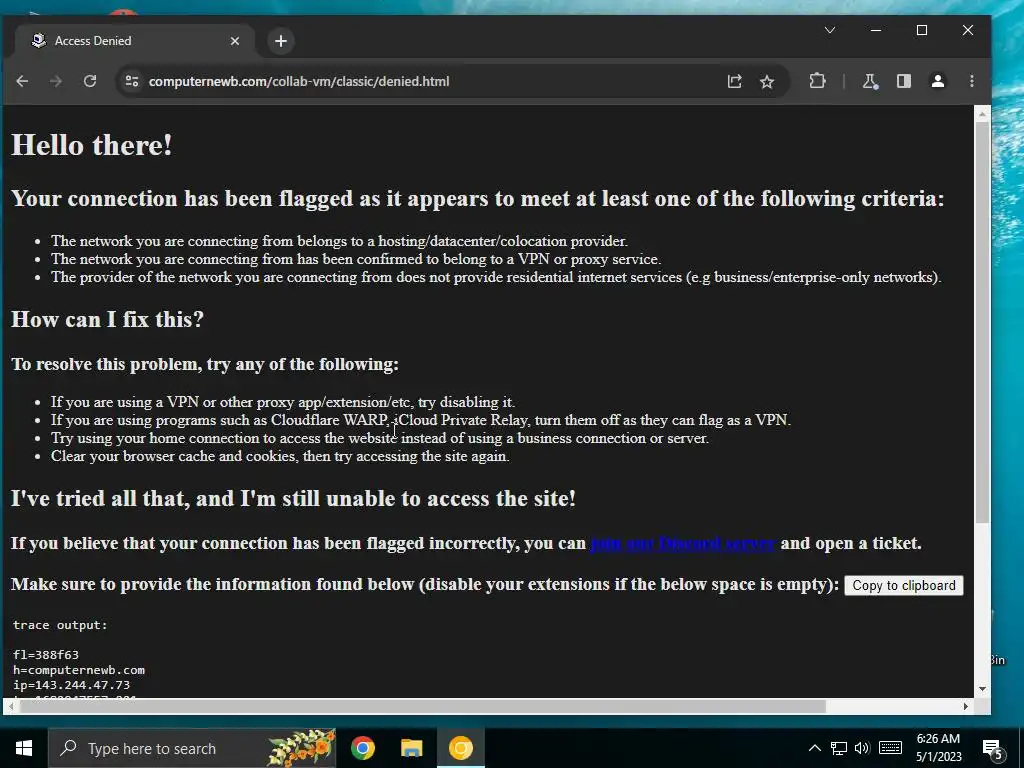
Task: Open the taskbar clock and date
Action: point(938,748)
